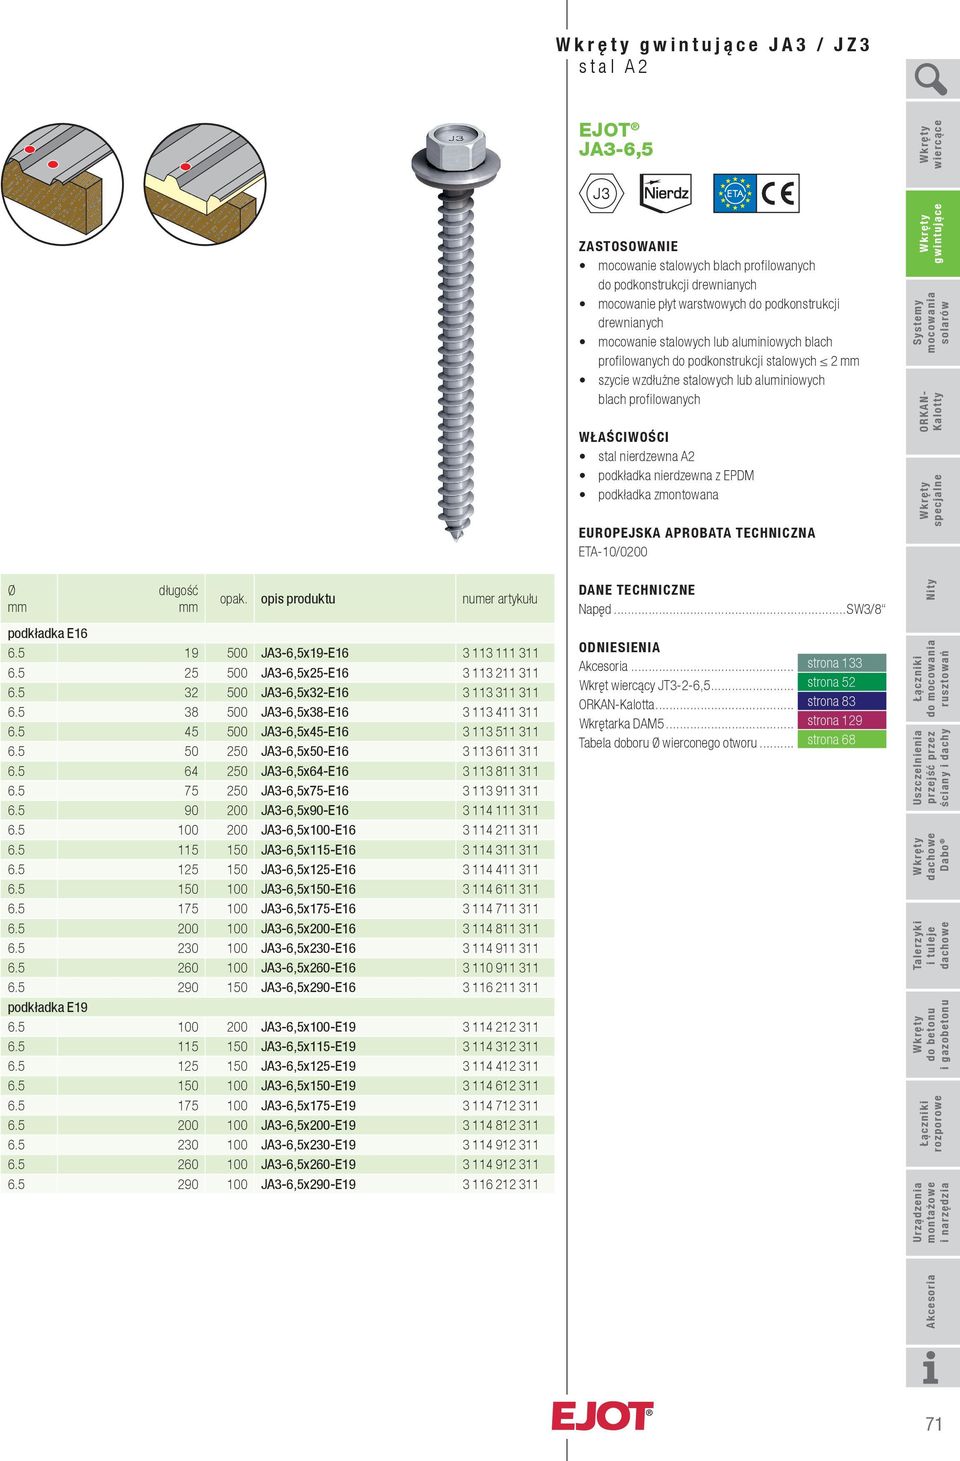This screenshot has width=960, height=1461.
Task: Follow the 'strona 129' Wkrętarka reference
Action: click(841, 720)
